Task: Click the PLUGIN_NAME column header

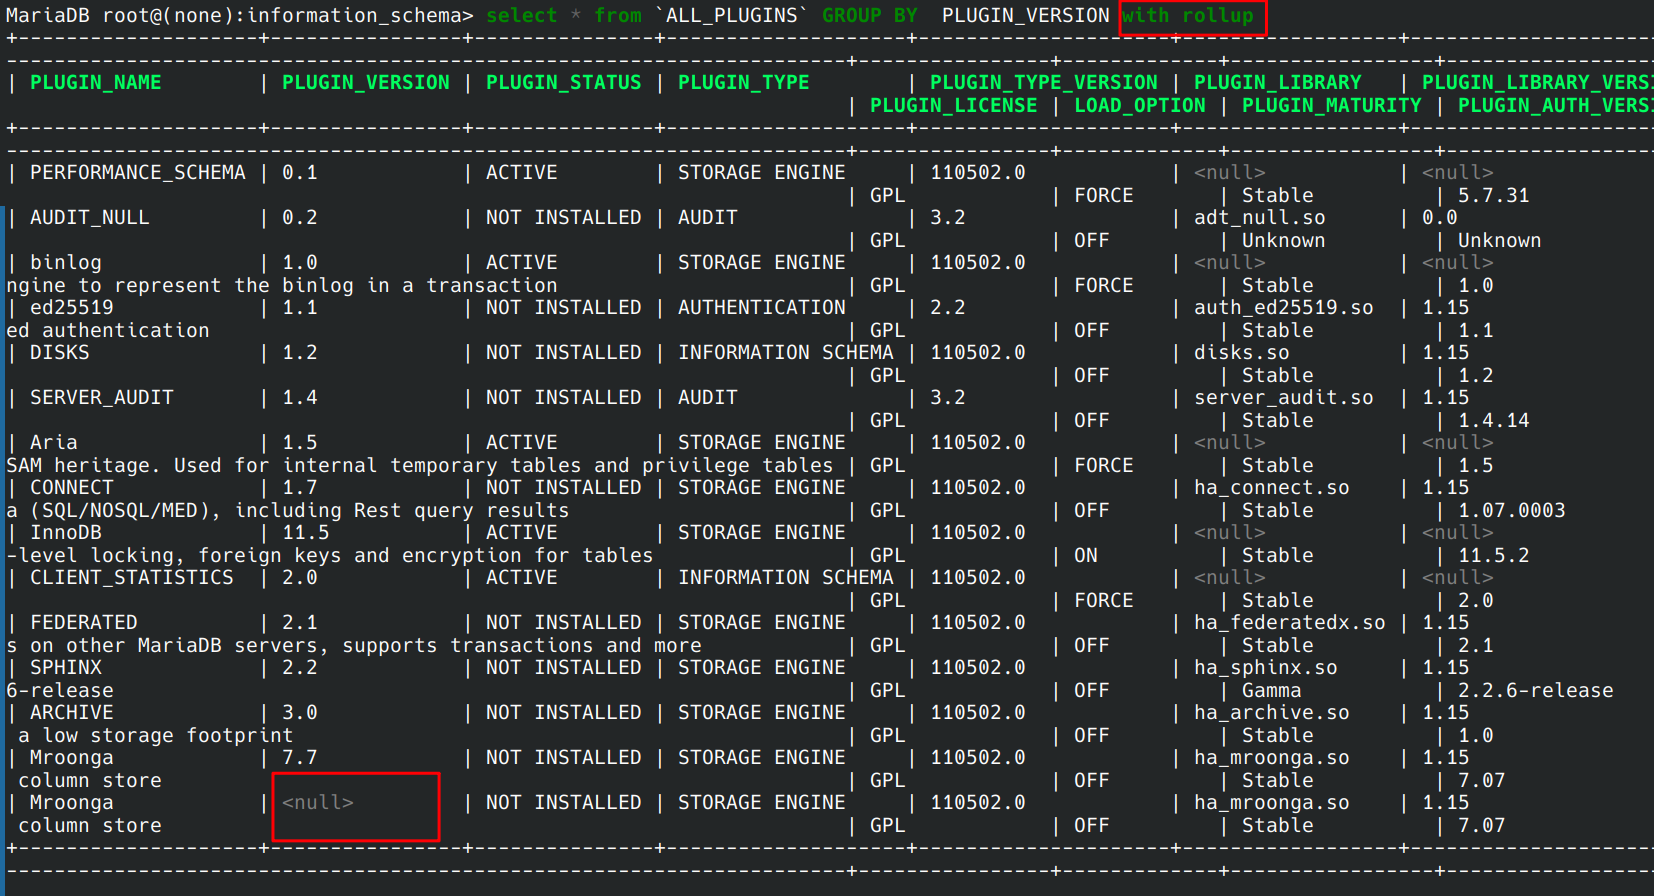Action: (x=96, y=83)
